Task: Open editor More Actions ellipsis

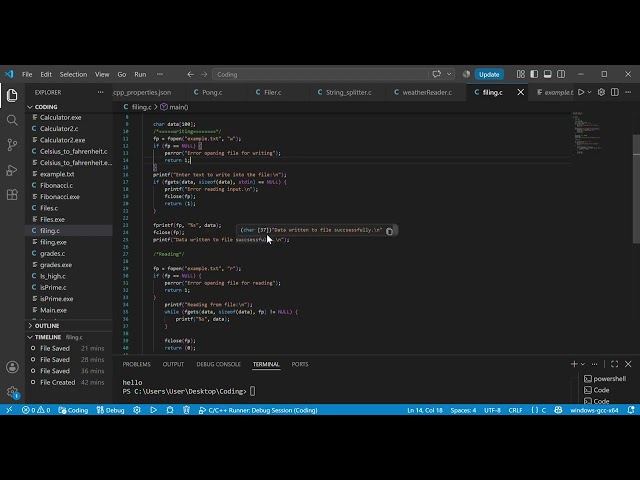Action: point(628,92)
